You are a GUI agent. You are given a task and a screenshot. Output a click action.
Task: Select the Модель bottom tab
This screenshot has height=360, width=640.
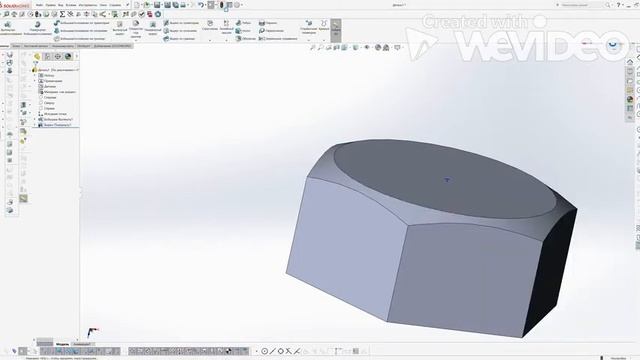[62, 344]
